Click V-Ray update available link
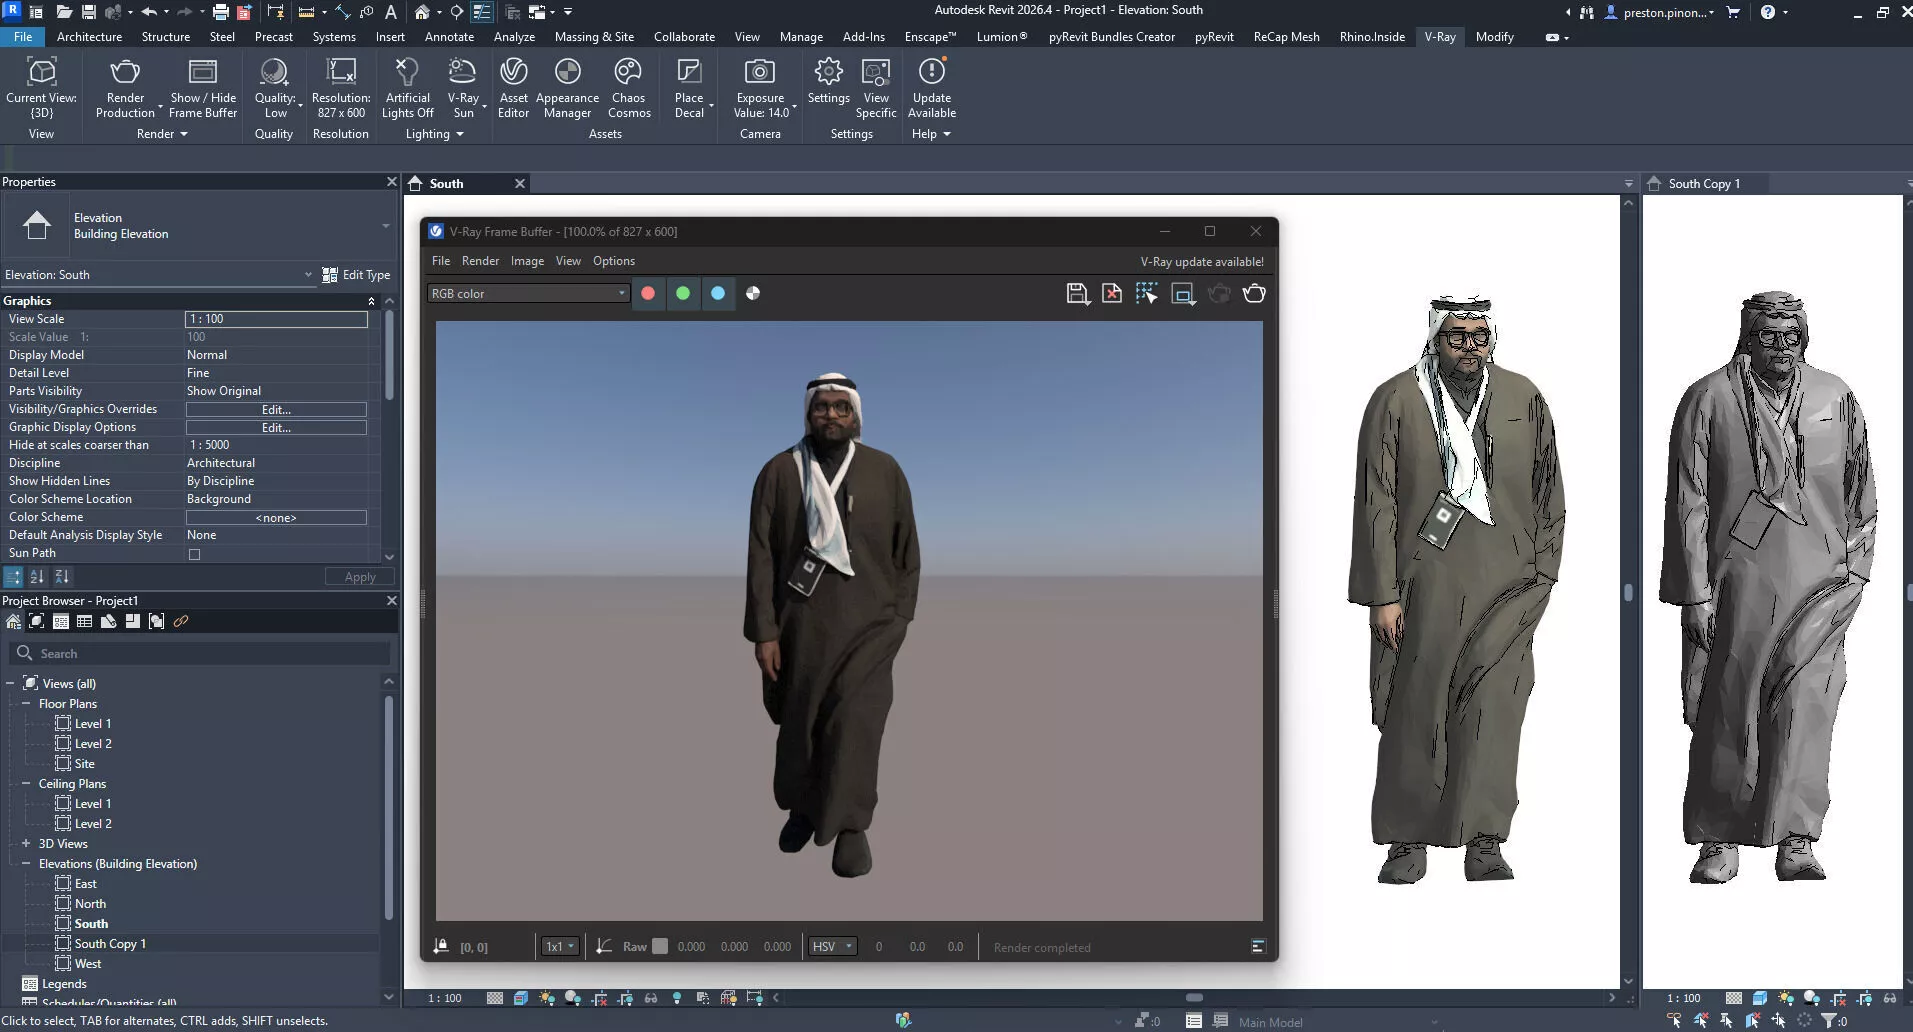 tap(1202, 262)
